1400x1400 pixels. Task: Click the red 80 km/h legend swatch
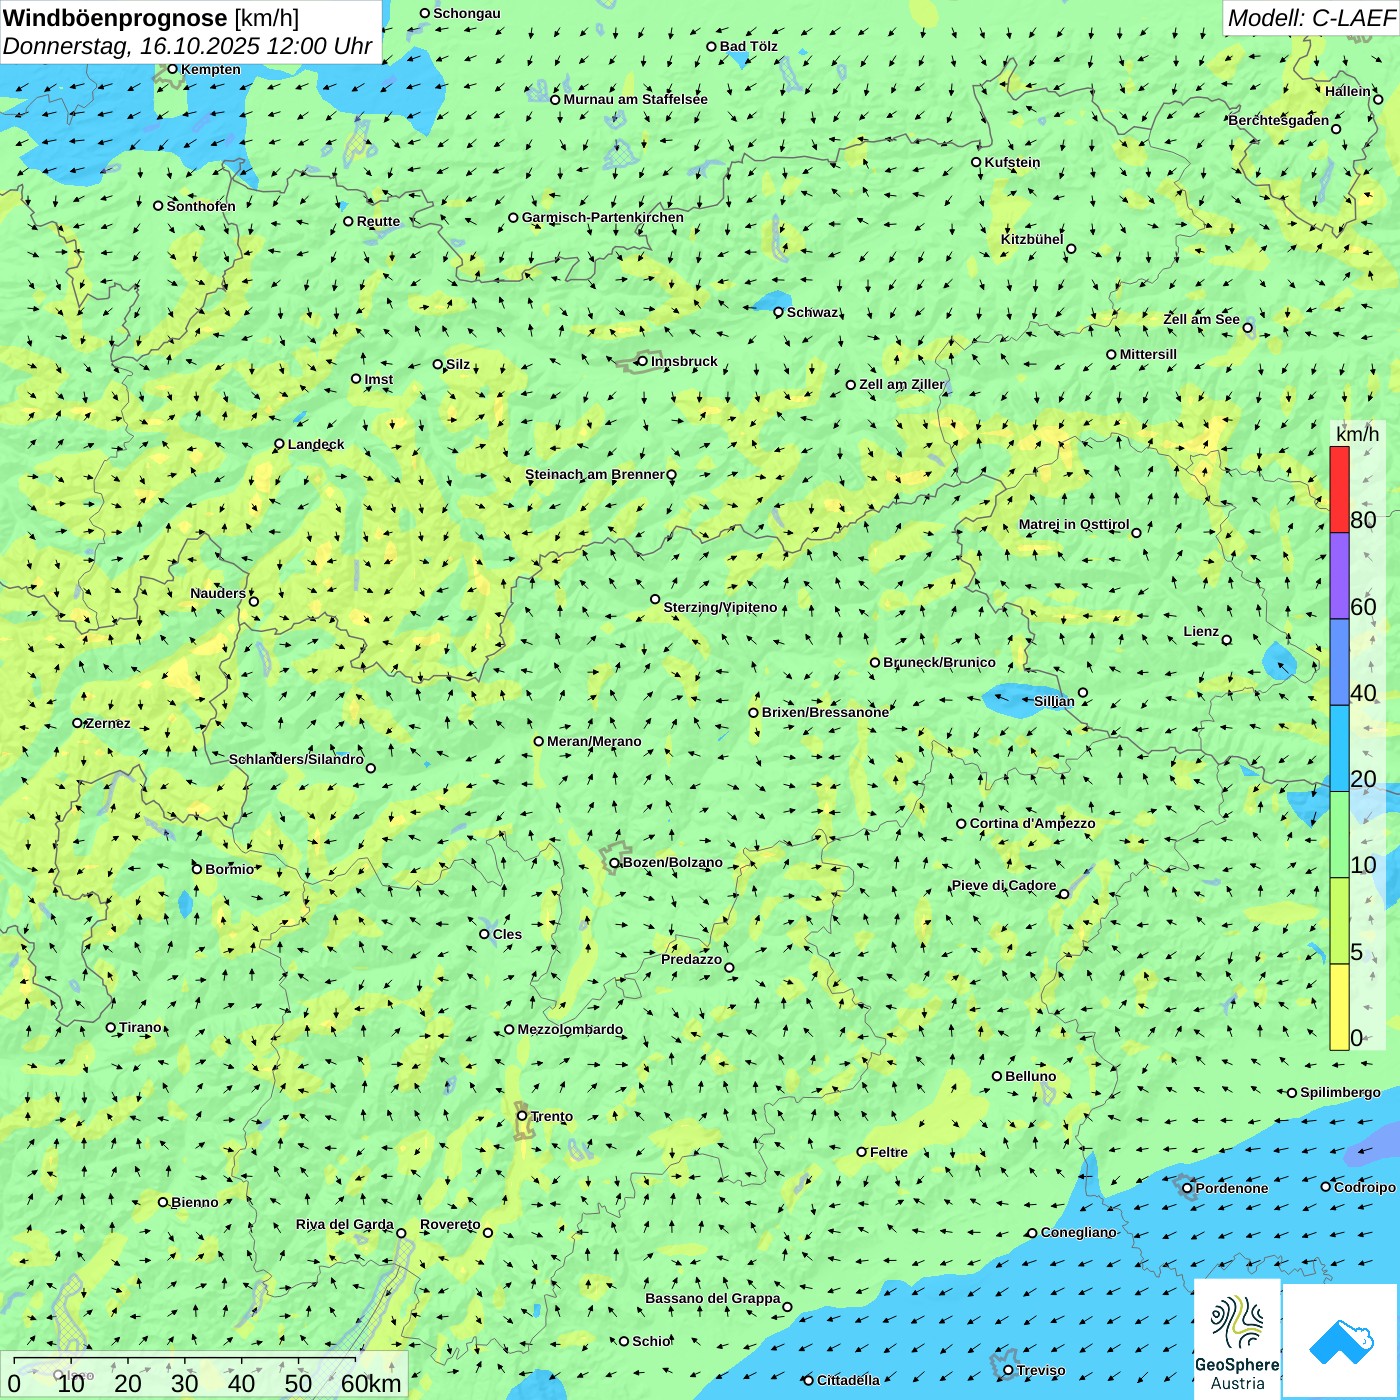1339,489
